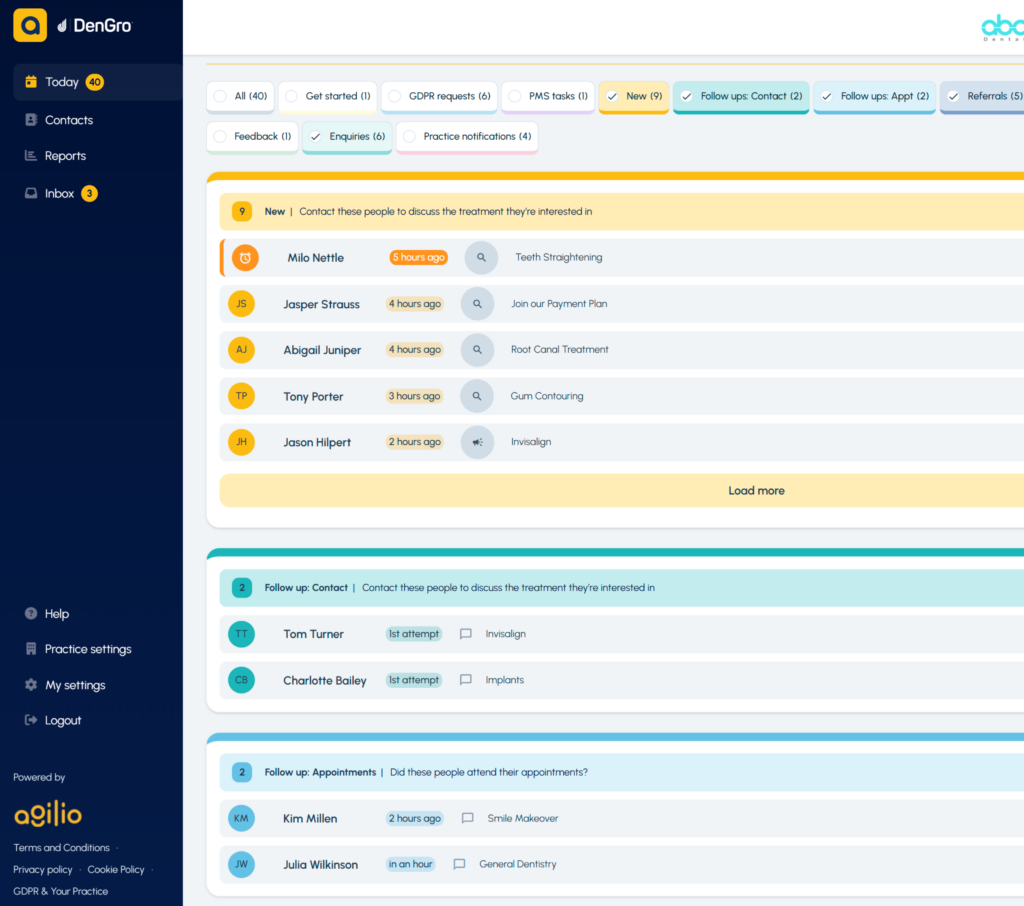Image resolution: width=1024 pixels, height=906 pixels.
Task: Open Milo Nettle's lead
Action: click(x=622, y=257)
